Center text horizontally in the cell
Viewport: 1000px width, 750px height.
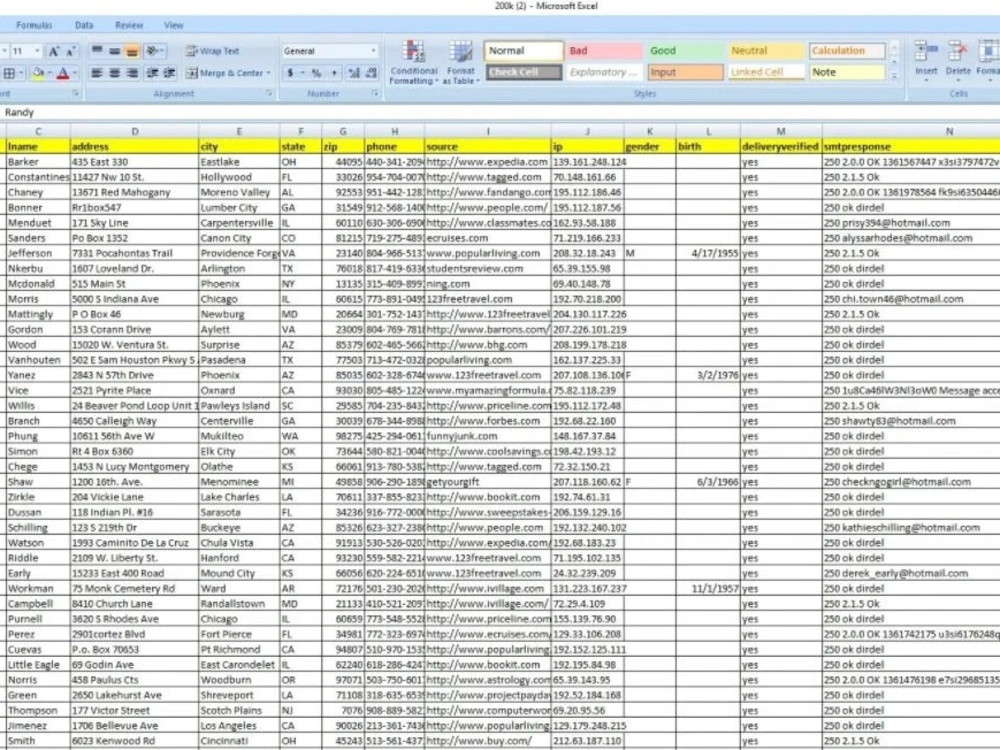coord(115,73)
